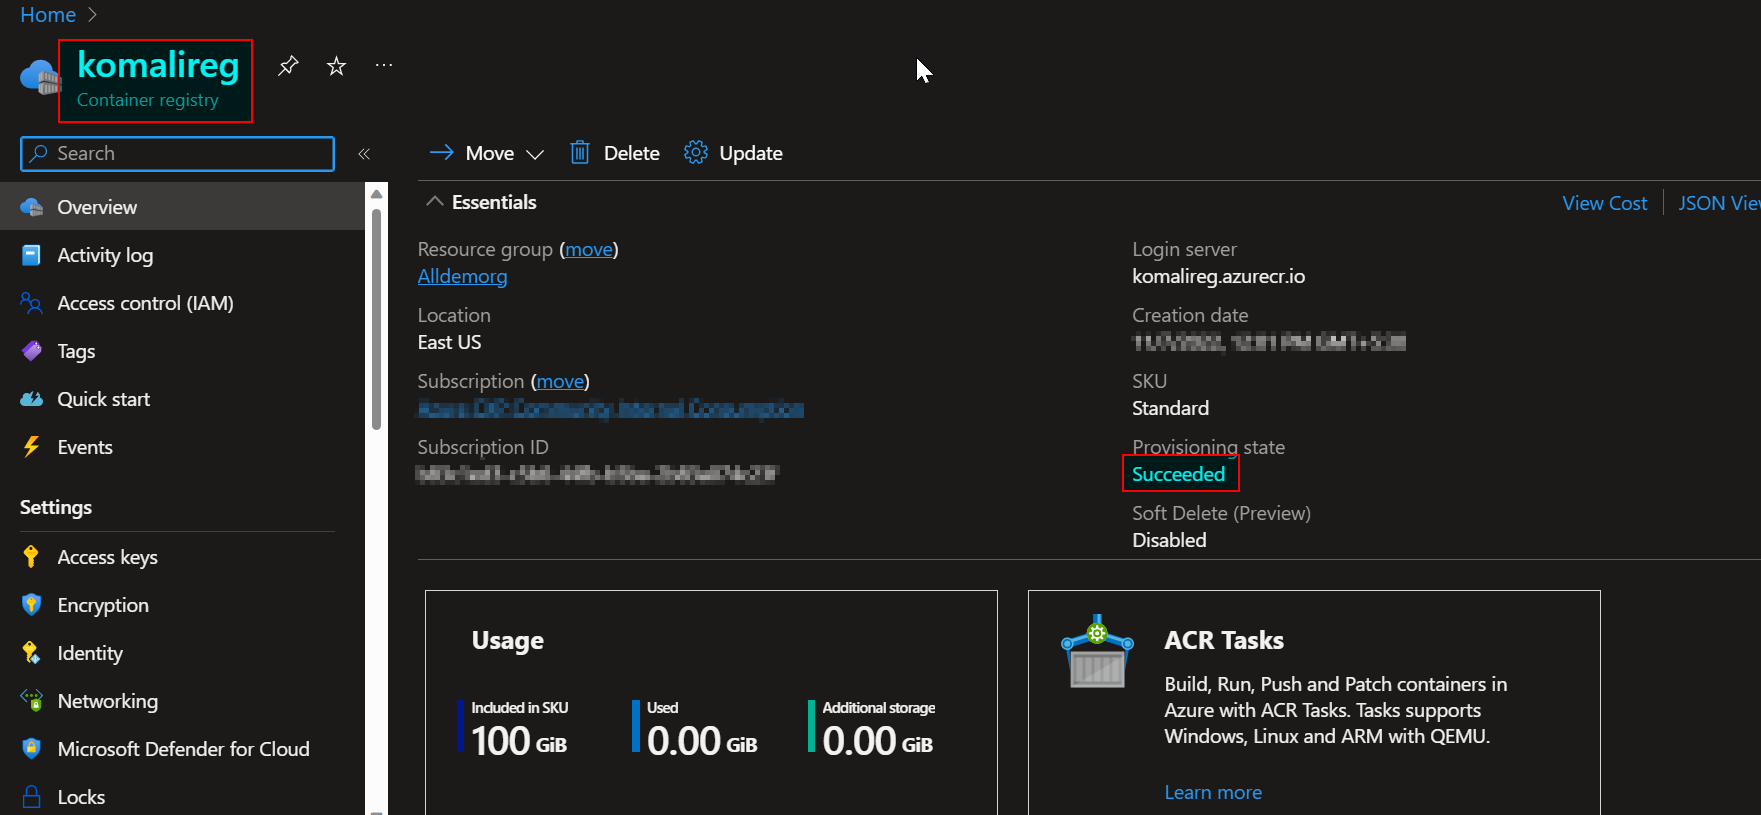
Task: Click the Update gear icon
Action: [695, 153]
